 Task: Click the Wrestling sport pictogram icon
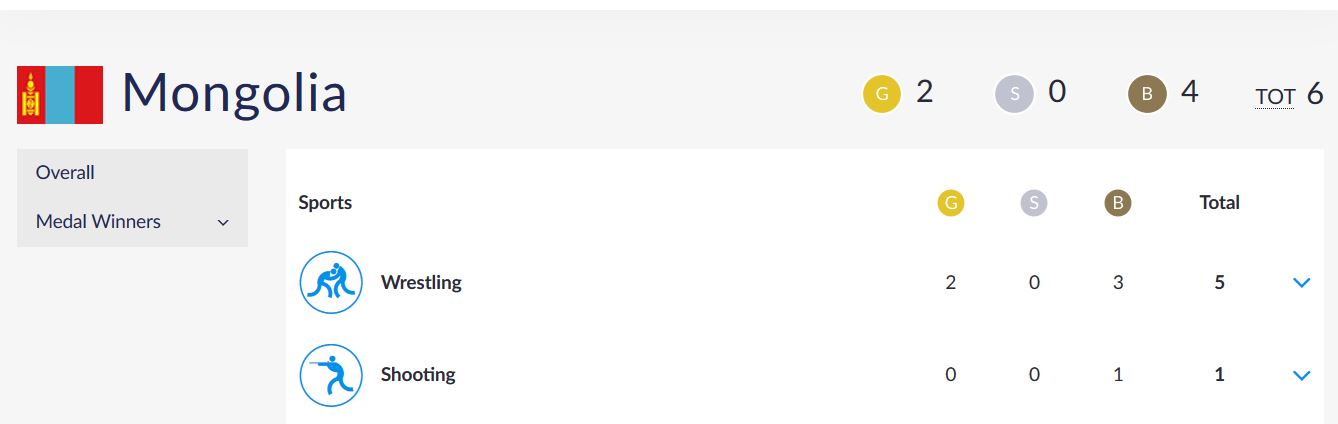[331, 282]
